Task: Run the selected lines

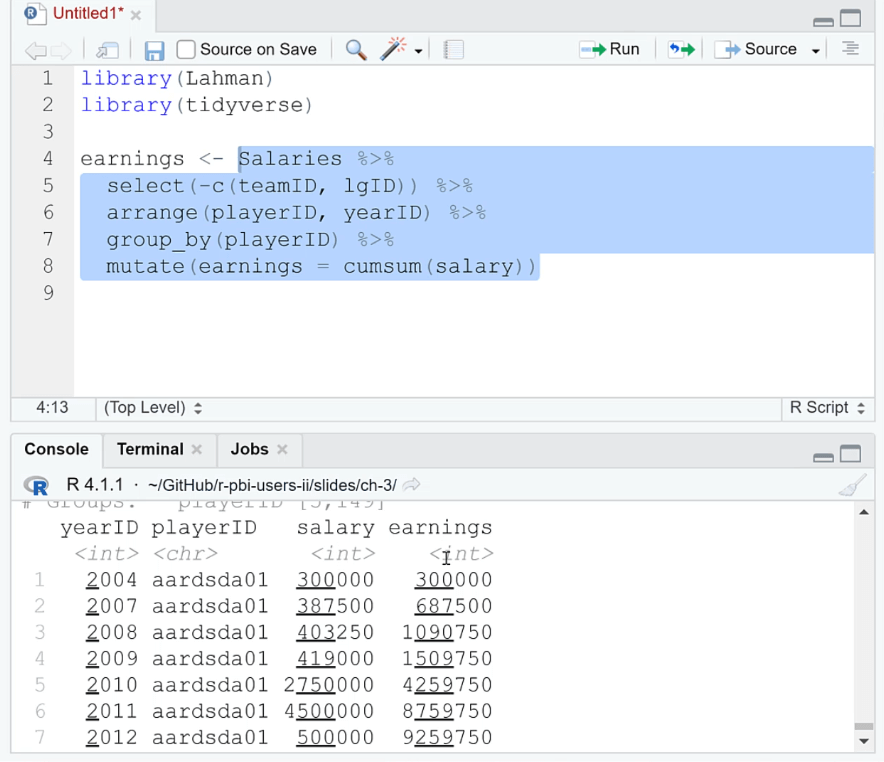Action: pos(609,49)
